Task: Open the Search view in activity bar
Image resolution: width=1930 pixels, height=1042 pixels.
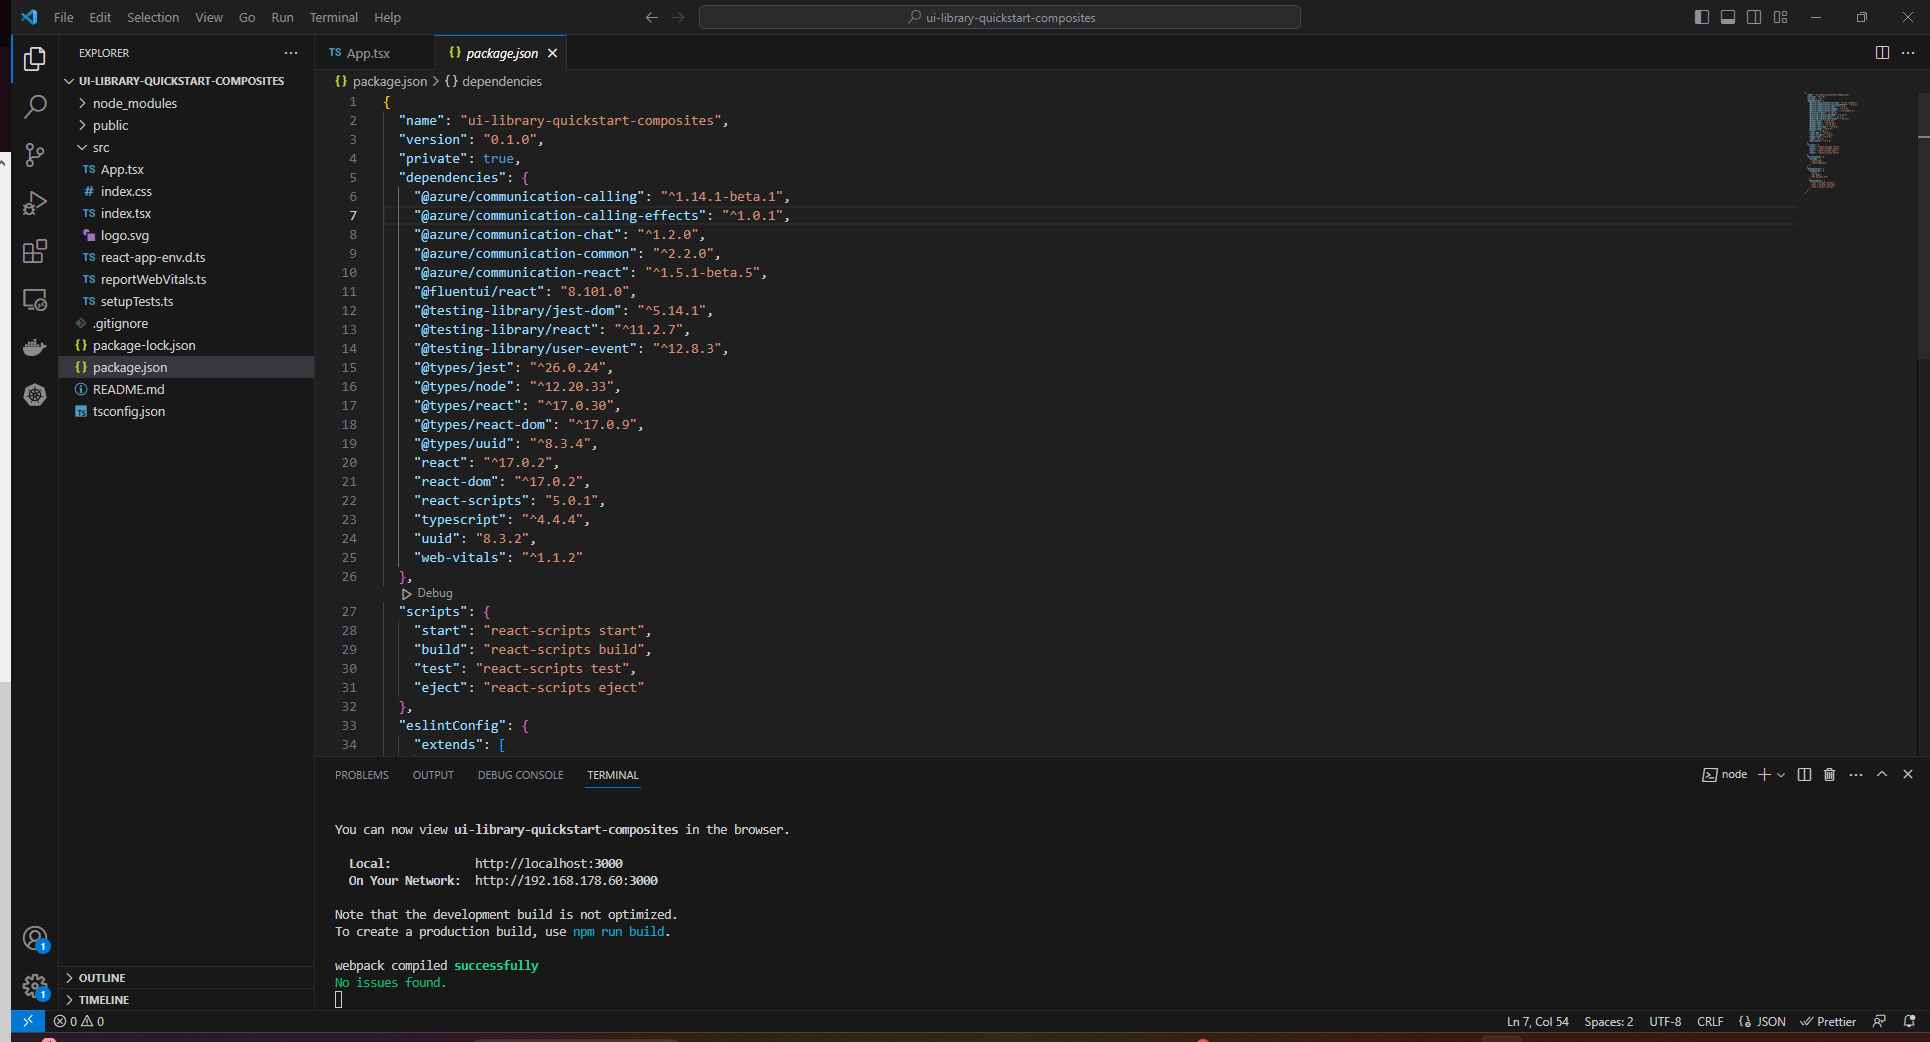Action: click(35, 106)
